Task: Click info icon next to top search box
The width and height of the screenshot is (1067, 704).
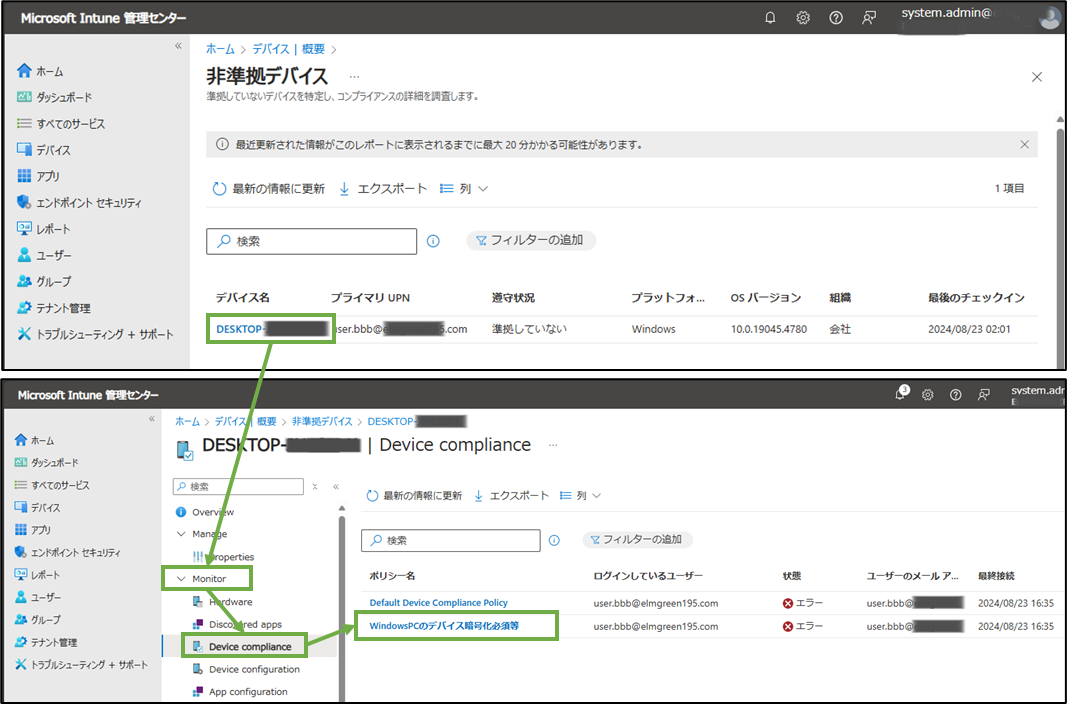Action: [x=433, y=241]
